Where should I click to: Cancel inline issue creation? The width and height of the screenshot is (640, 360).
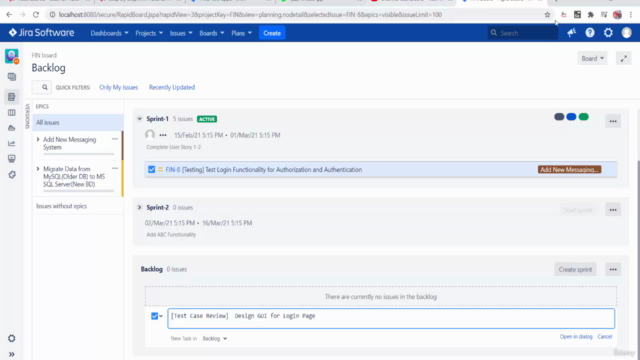coord(604,337)
